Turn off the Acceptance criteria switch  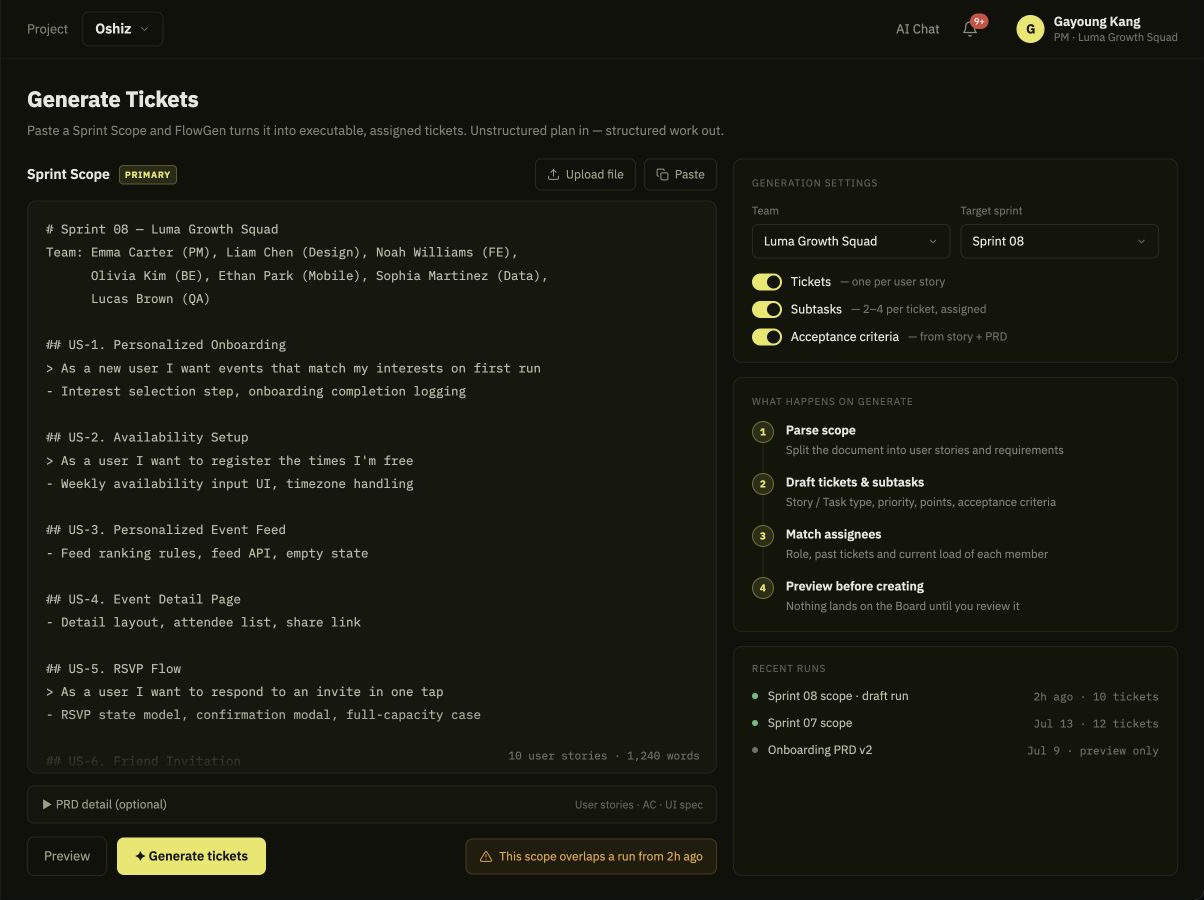coord(767,337)
